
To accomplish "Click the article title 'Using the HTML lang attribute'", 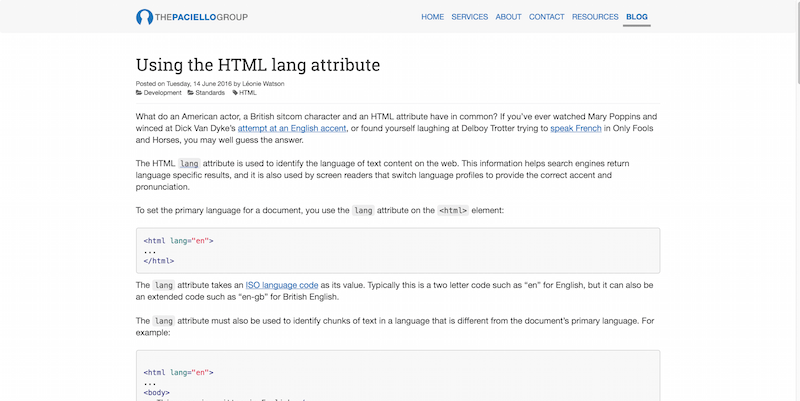I will click(x=258, y=65).
